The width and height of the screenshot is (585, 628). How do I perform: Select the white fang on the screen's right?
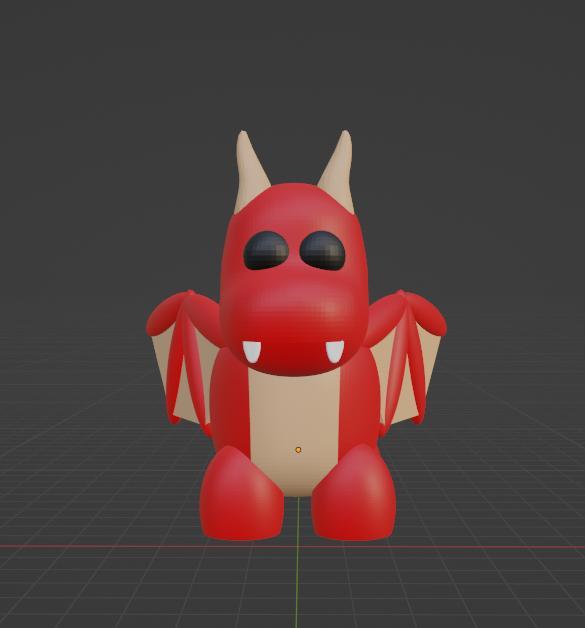point(335,351)
